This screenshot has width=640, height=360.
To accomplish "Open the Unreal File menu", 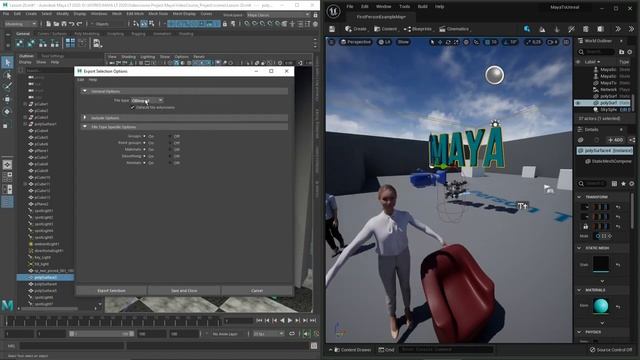I will point(350,7).
